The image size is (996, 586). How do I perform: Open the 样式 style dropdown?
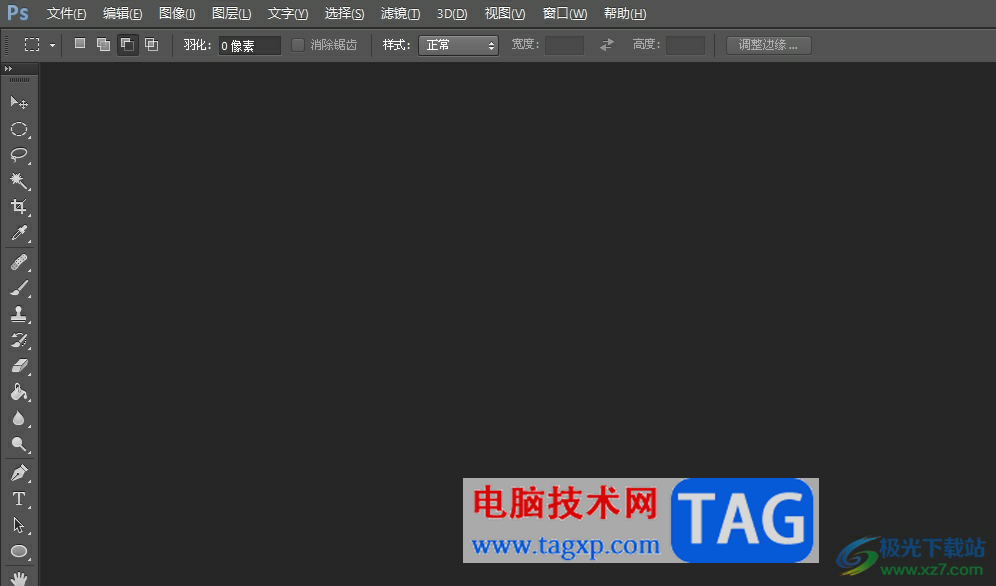458,45
